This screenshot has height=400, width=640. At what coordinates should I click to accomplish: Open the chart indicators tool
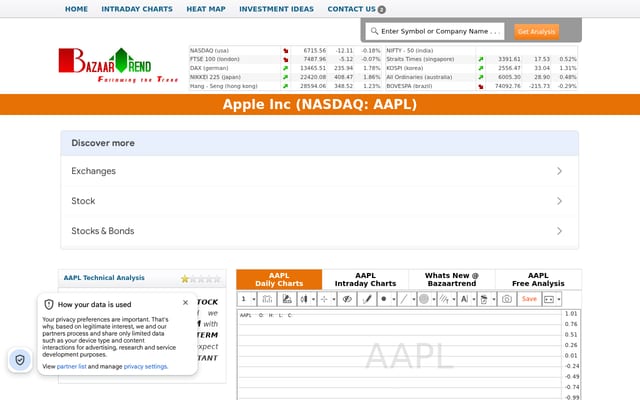pyautogui.click(x=287, y=299)
